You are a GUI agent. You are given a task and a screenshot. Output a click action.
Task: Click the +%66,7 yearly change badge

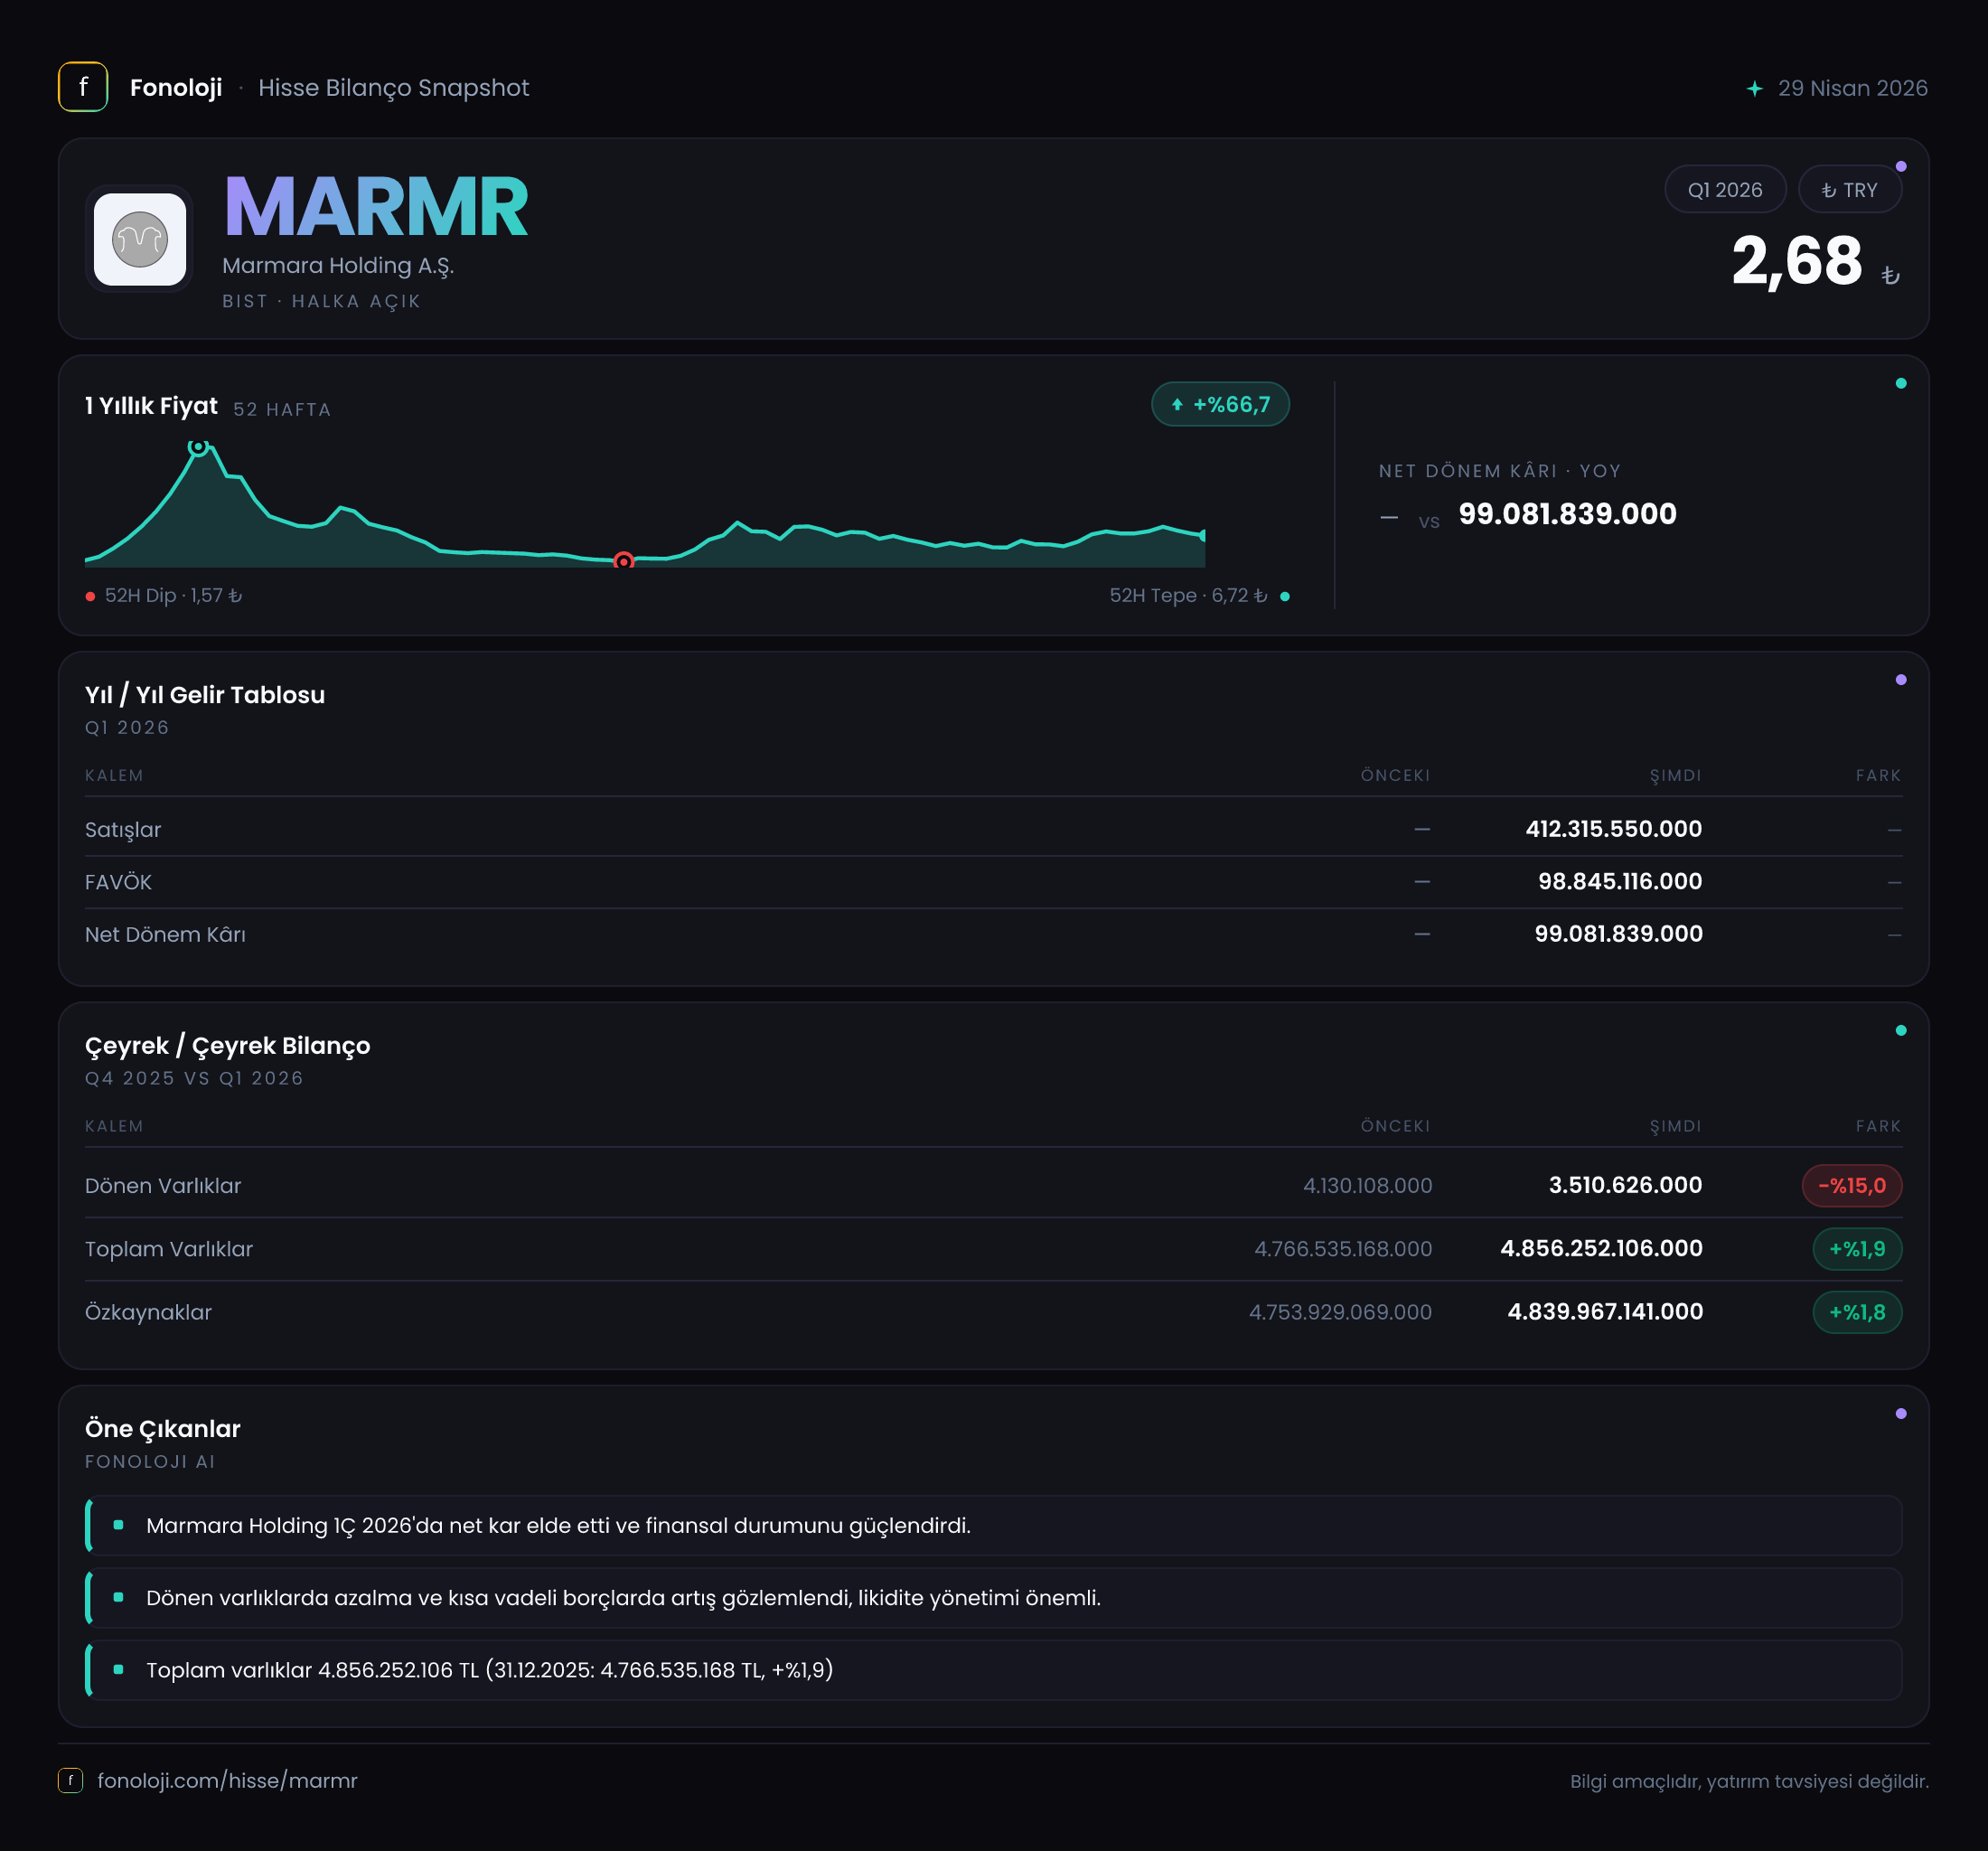coord(1220,404)
